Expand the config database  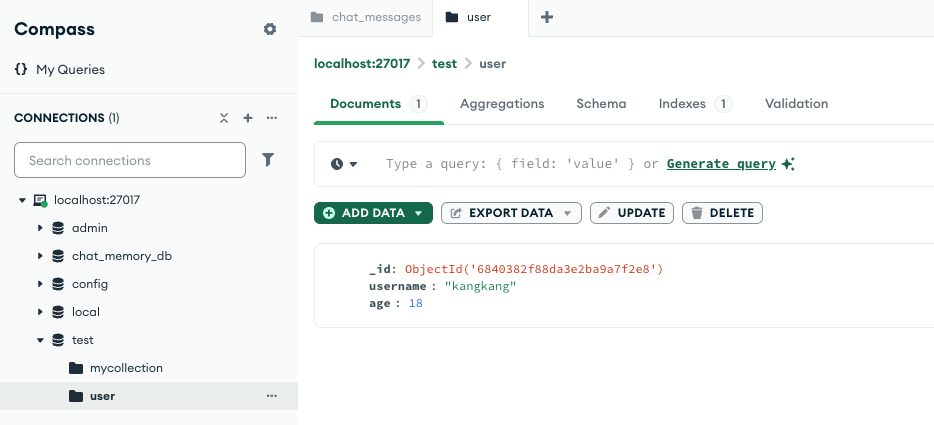click(40, 284)
